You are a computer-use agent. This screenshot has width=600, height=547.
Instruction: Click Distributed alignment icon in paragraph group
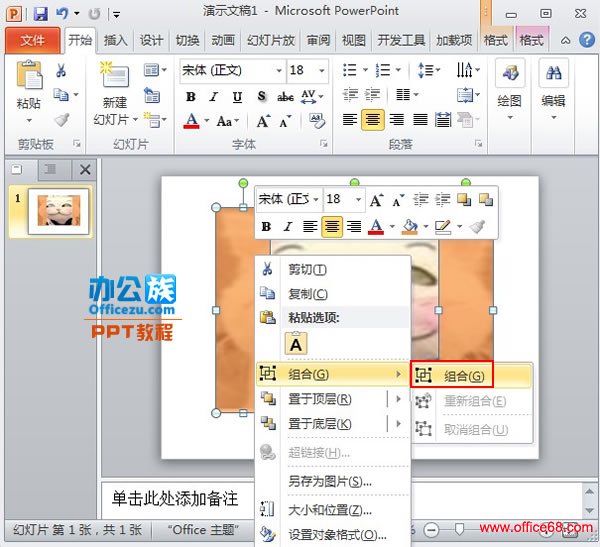[443, 120]
